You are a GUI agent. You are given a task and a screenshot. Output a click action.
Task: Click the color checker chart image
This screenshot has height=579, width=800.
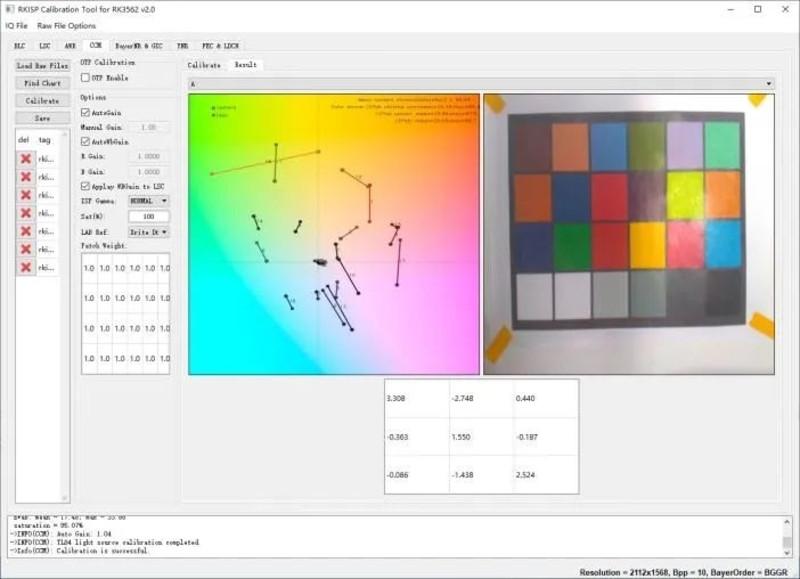[x=629, y=234]
